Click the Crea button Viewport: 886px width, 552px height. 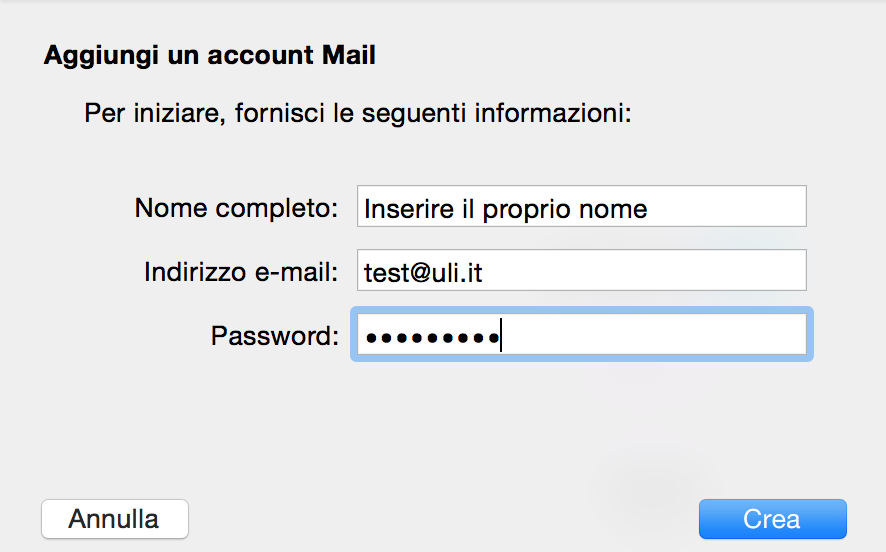(772, 519)
